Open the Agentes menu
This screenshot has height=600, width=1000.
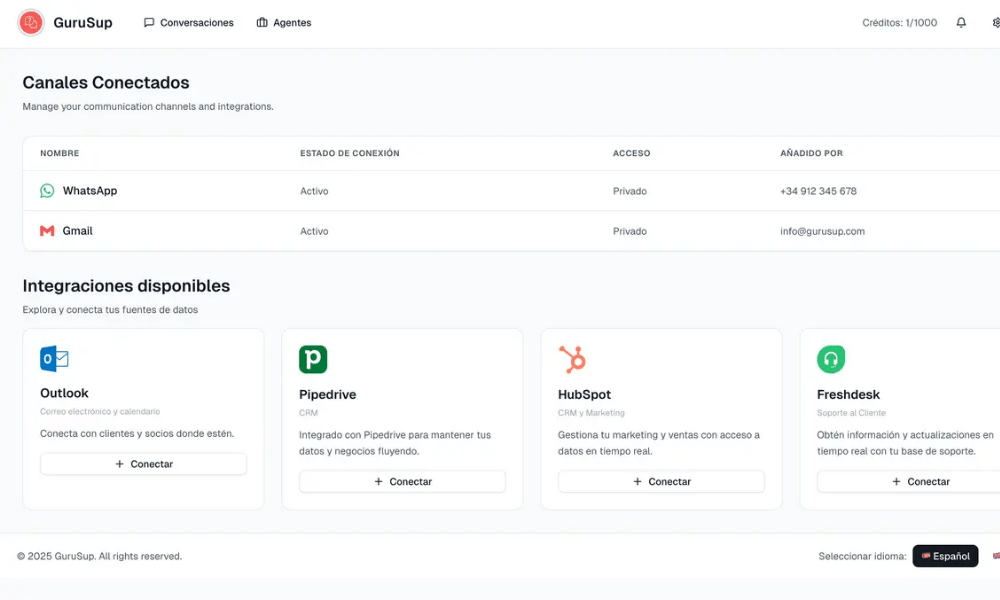[284, 23]
